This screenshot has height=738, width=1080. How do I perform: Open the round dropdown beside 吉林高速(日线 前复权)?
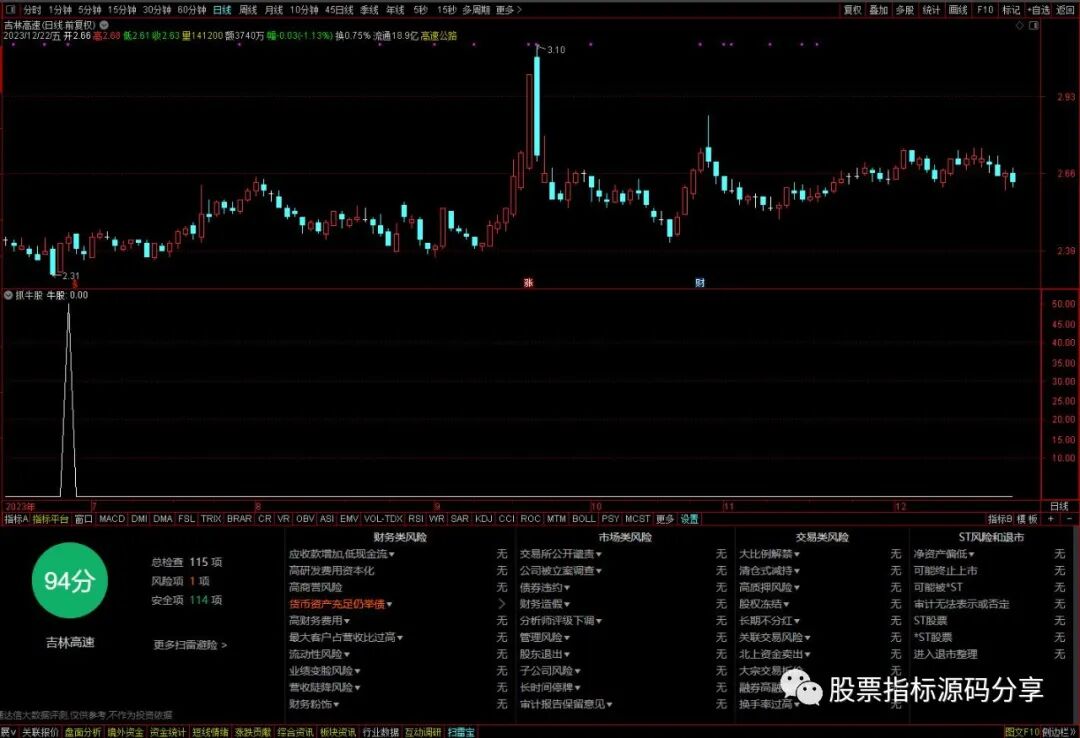[x=104, y=25]
